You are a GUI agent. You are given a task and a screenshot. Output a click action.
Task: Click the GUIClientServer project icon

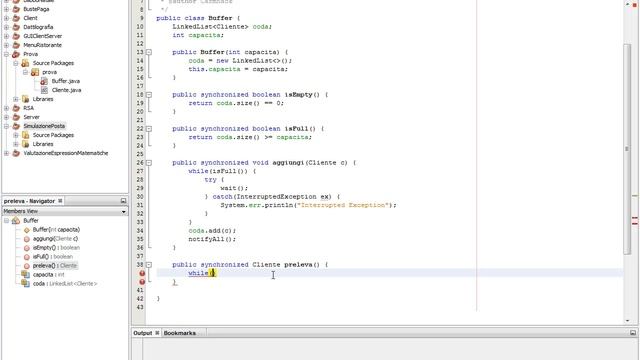point(16,36)
